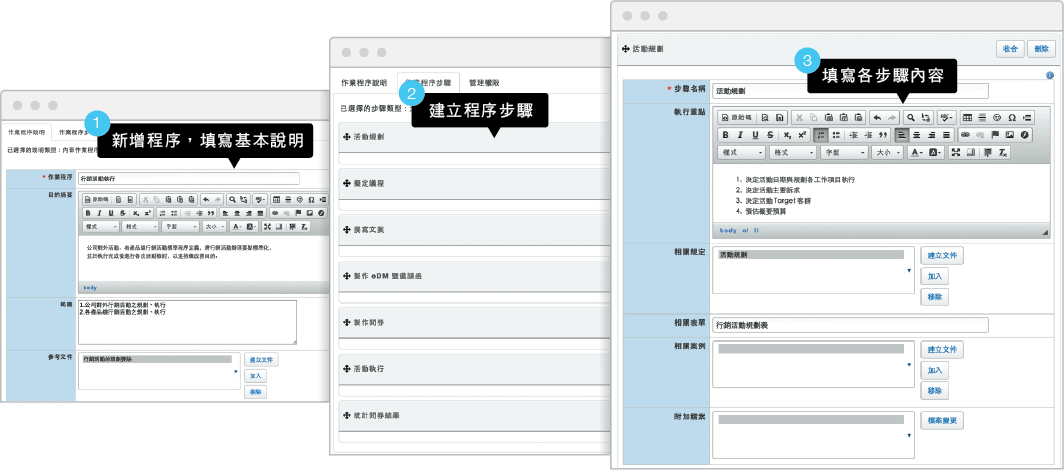Open the 附加檔案 list dropdown arrow
This screenshot has height=470, width=1064.
pyautogui.click(x=909, y=435)
